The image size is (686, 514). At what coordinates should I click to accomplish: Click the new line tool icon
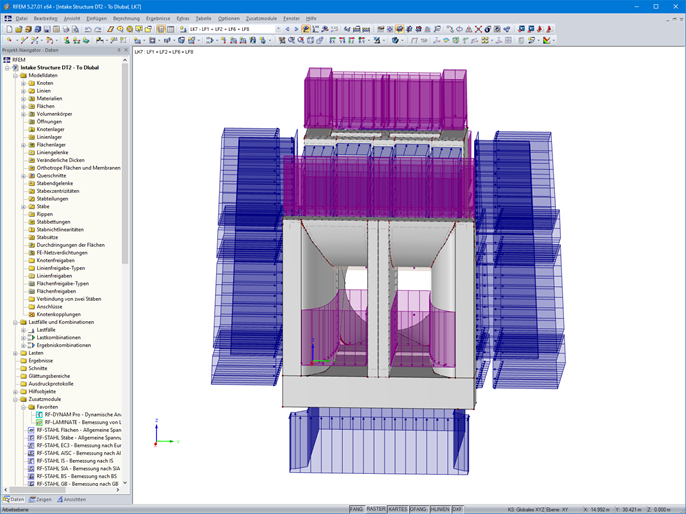coord(24,40)
